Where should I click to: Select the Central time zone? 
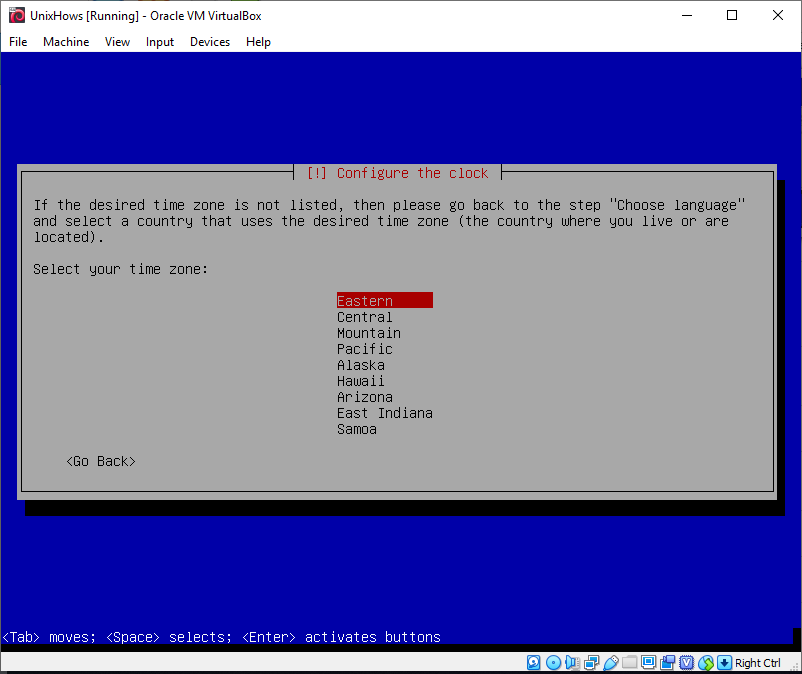tap(385, 317)
